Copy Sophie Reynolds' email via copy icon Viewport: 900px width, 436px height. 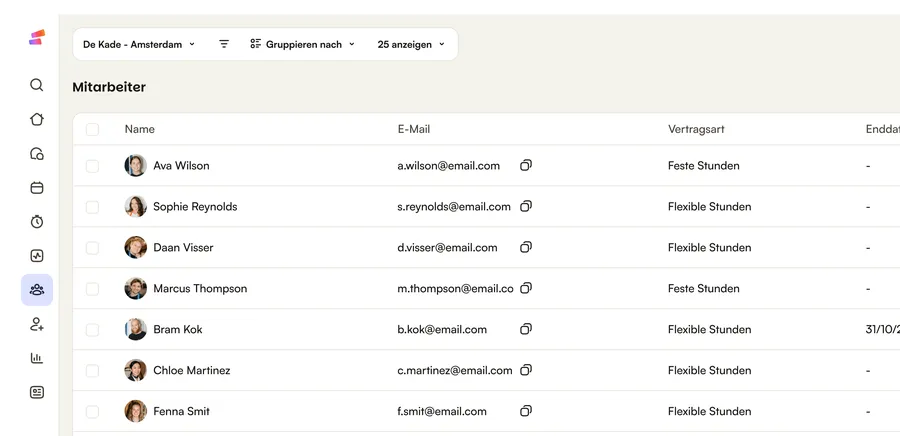point(526,206)
